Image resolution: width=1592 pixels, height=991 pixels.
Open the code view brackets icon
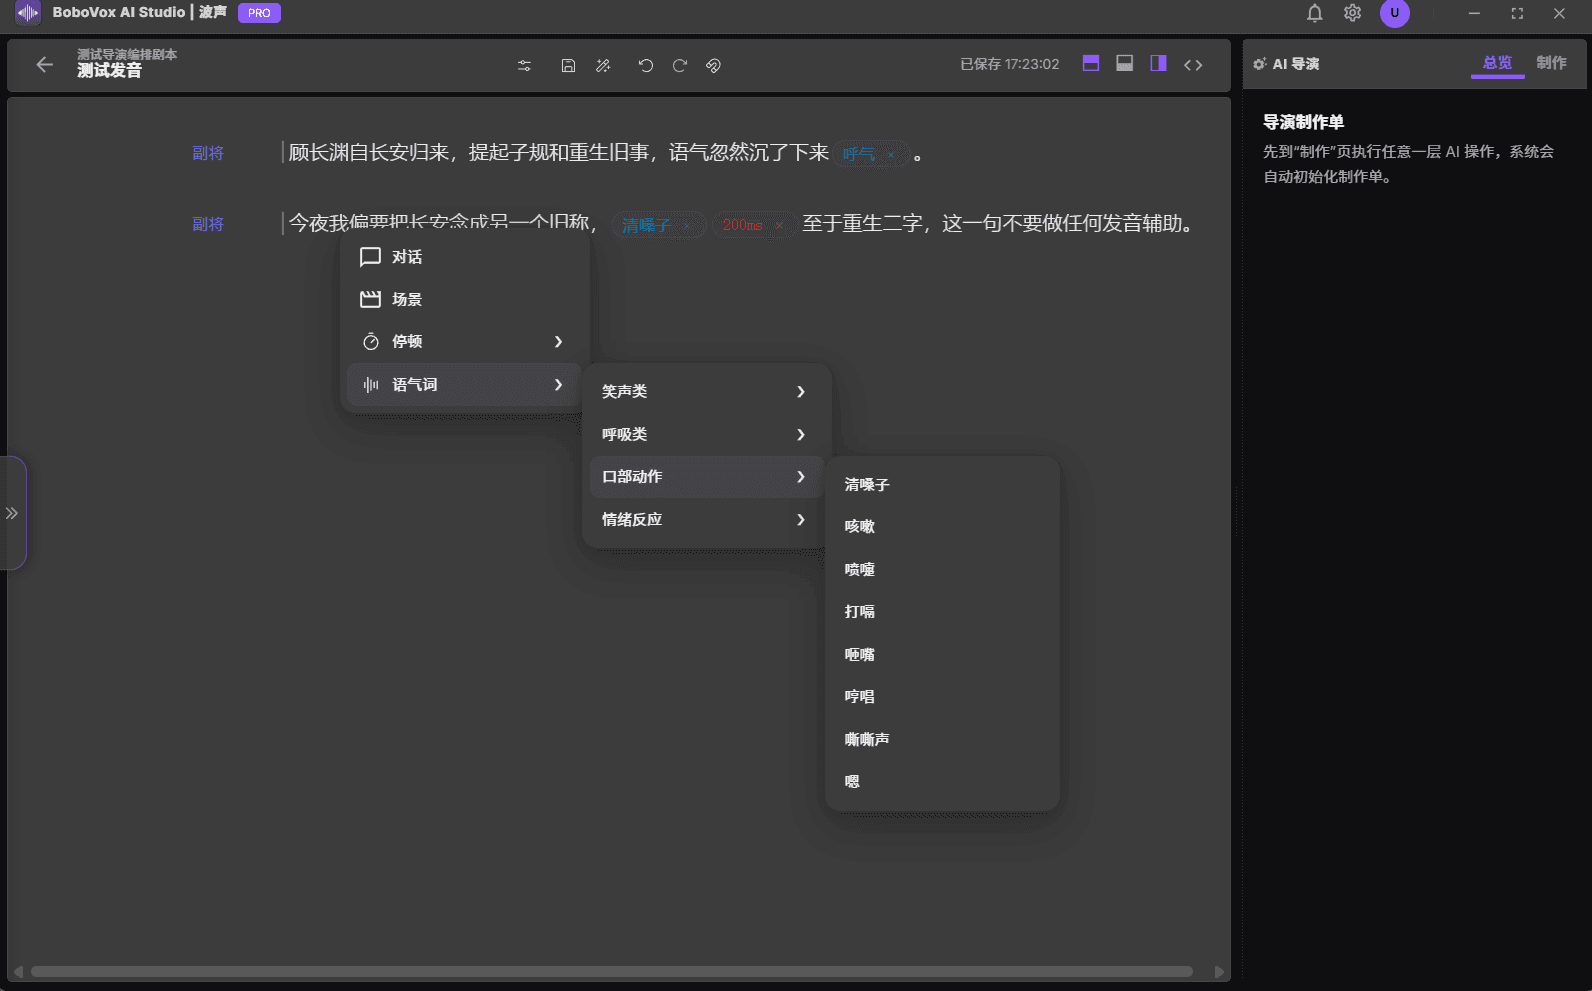1193,65
